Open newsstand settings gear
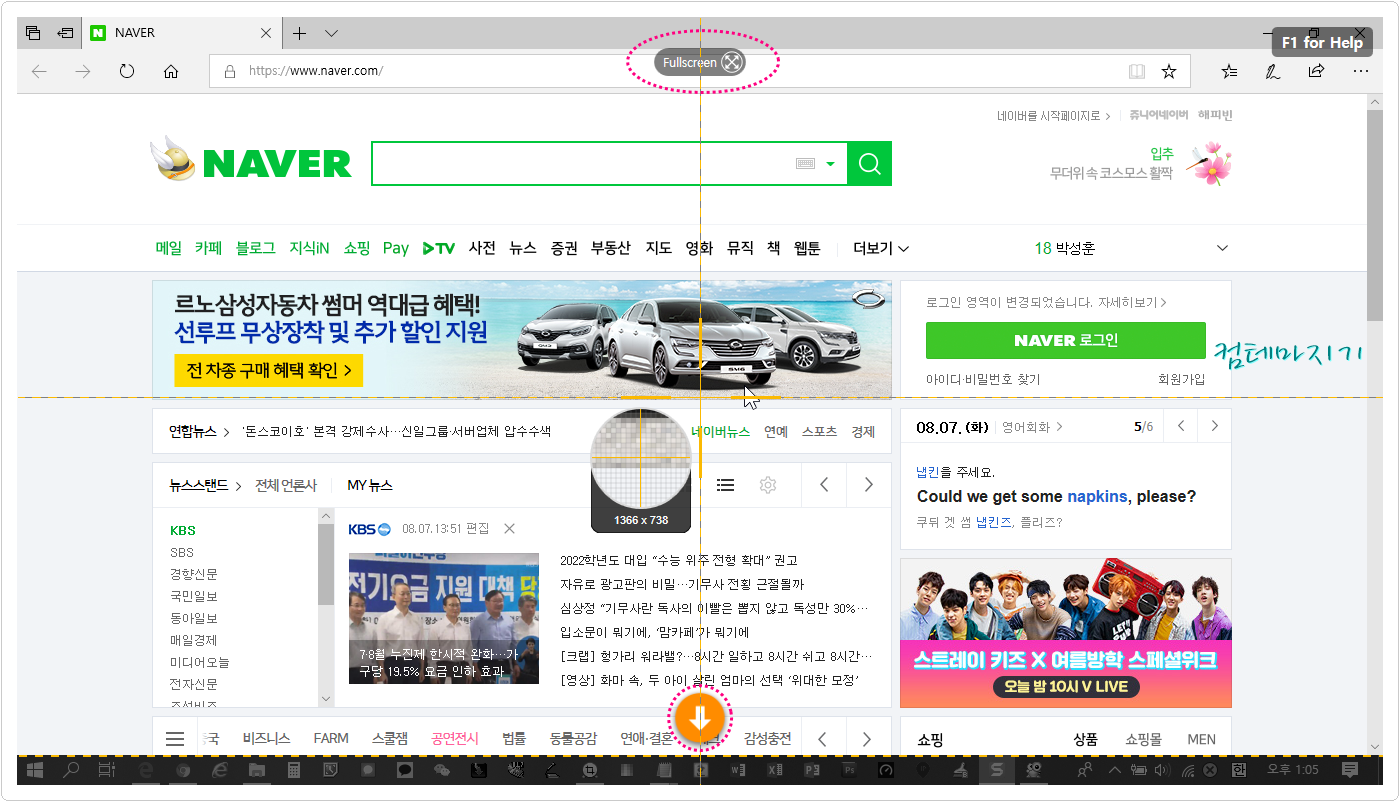Viewport: 1400px width, 802px height. tap(768, 485)
